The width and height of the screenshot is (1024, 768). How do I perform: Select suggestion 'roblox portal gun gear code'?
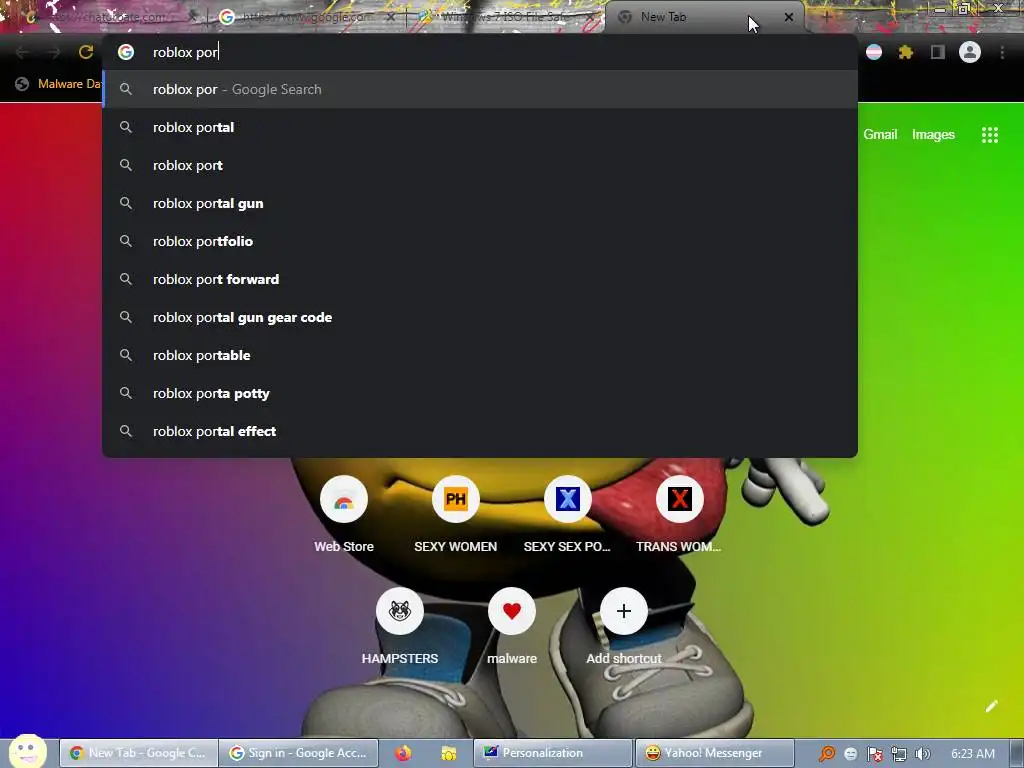pyautogui.click(x=480, y=317)
